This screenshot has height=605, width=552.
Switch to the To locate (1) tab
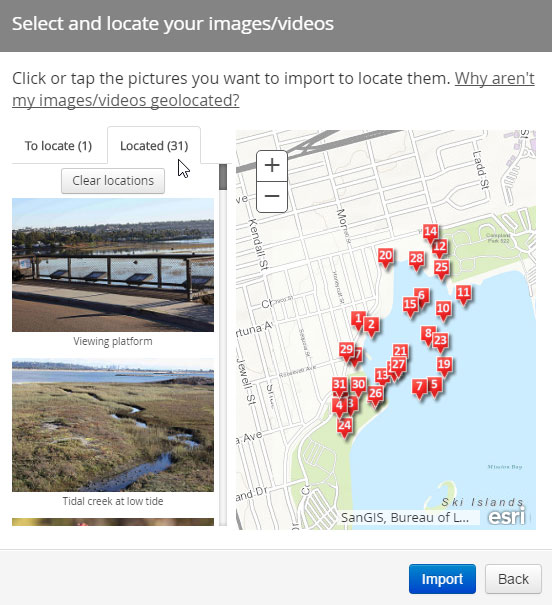click(59, 146)
